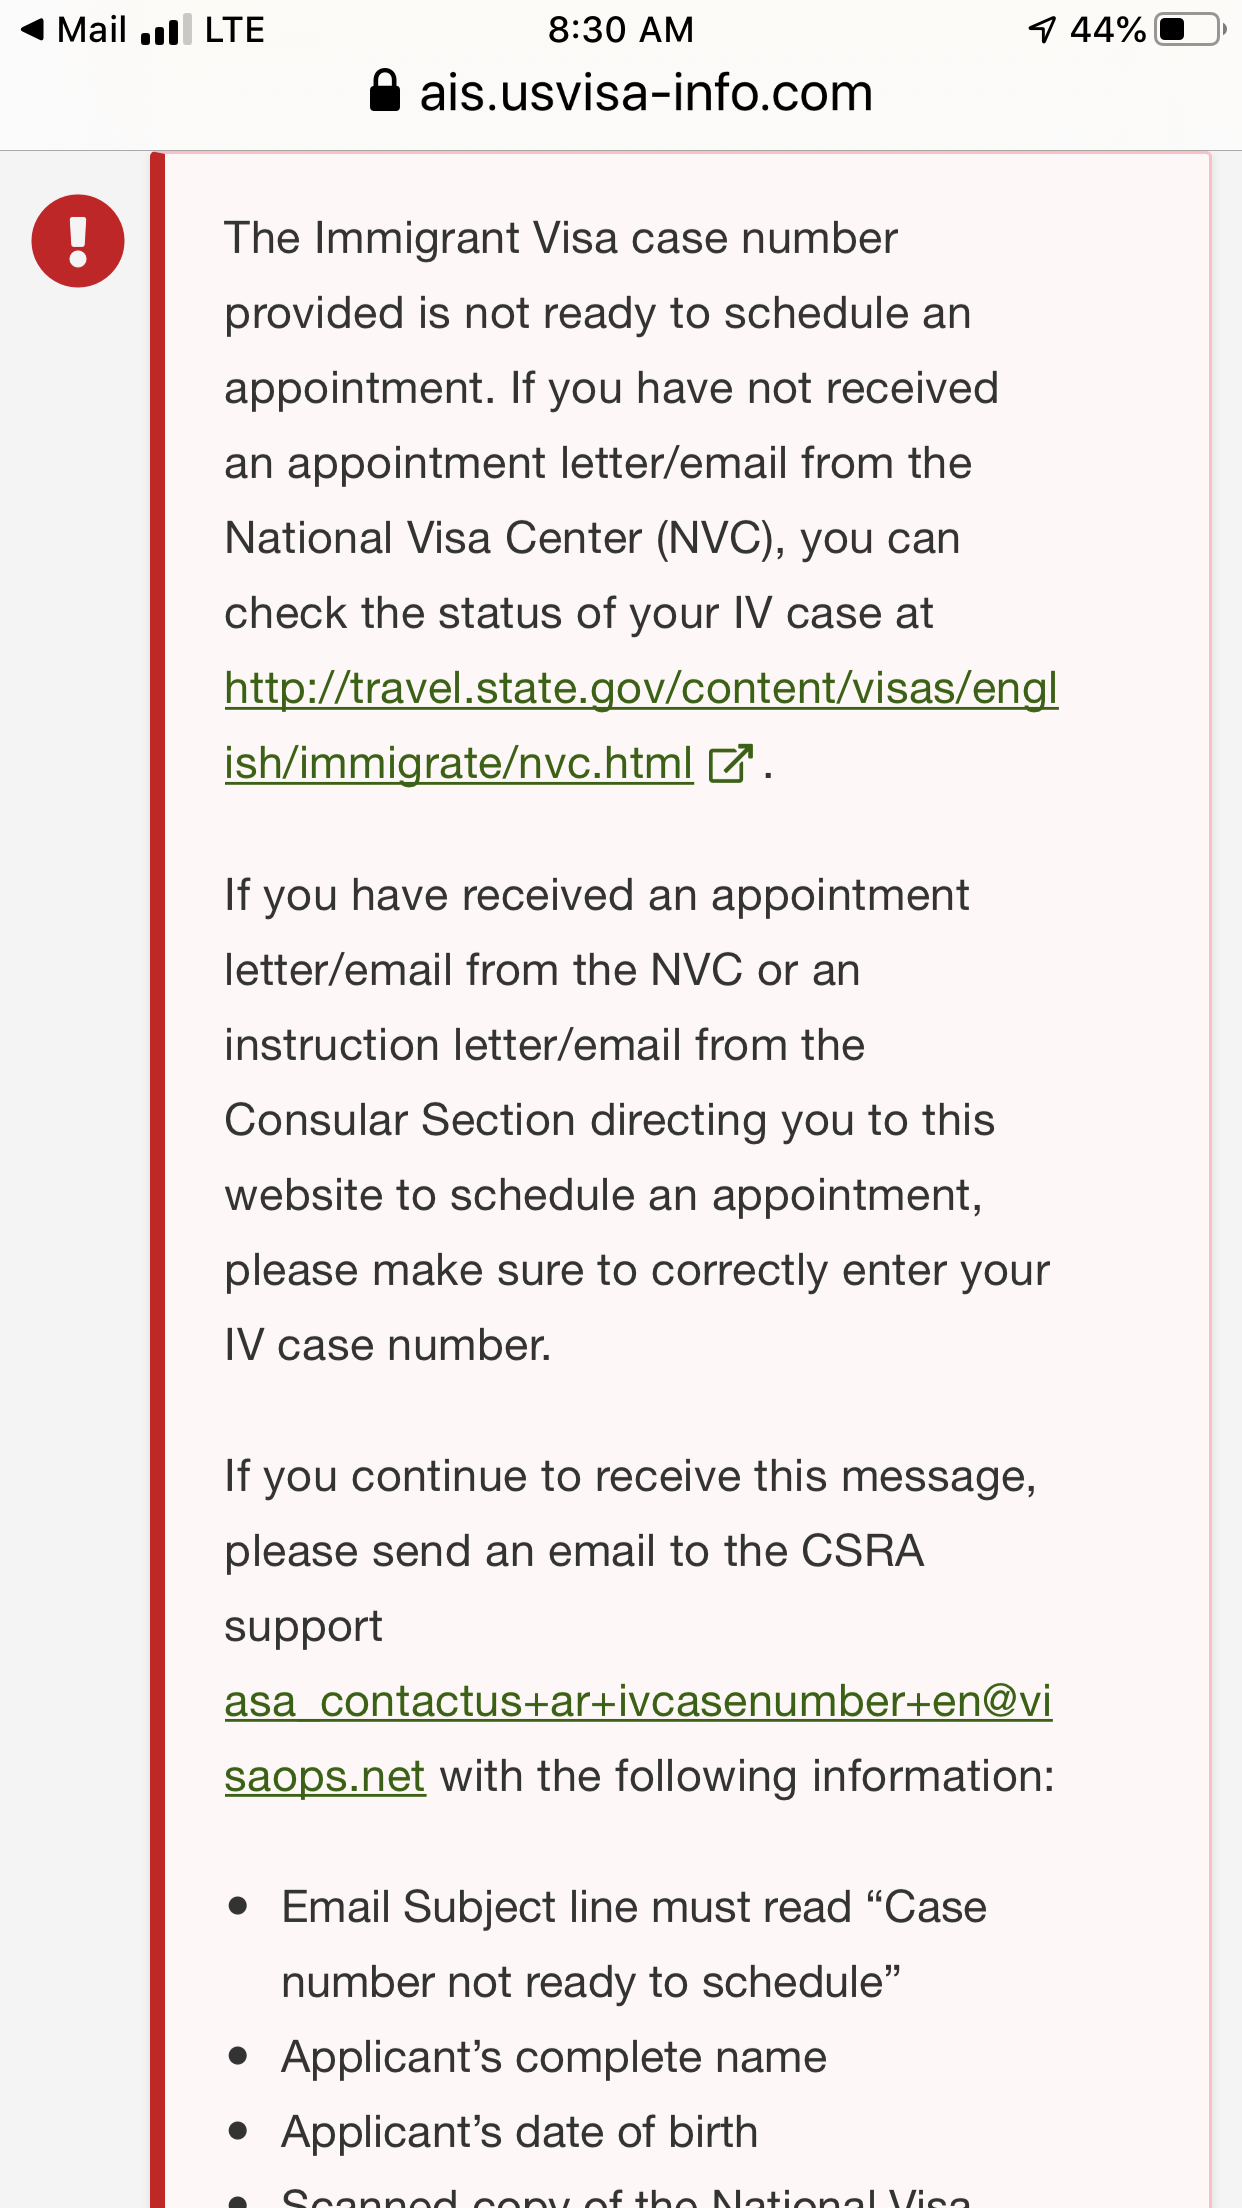The height and width of the screenshot is (2208, 1242).
Task: Tap the 'If you continue to receive' paragraph
Action: pos(640,1626)
